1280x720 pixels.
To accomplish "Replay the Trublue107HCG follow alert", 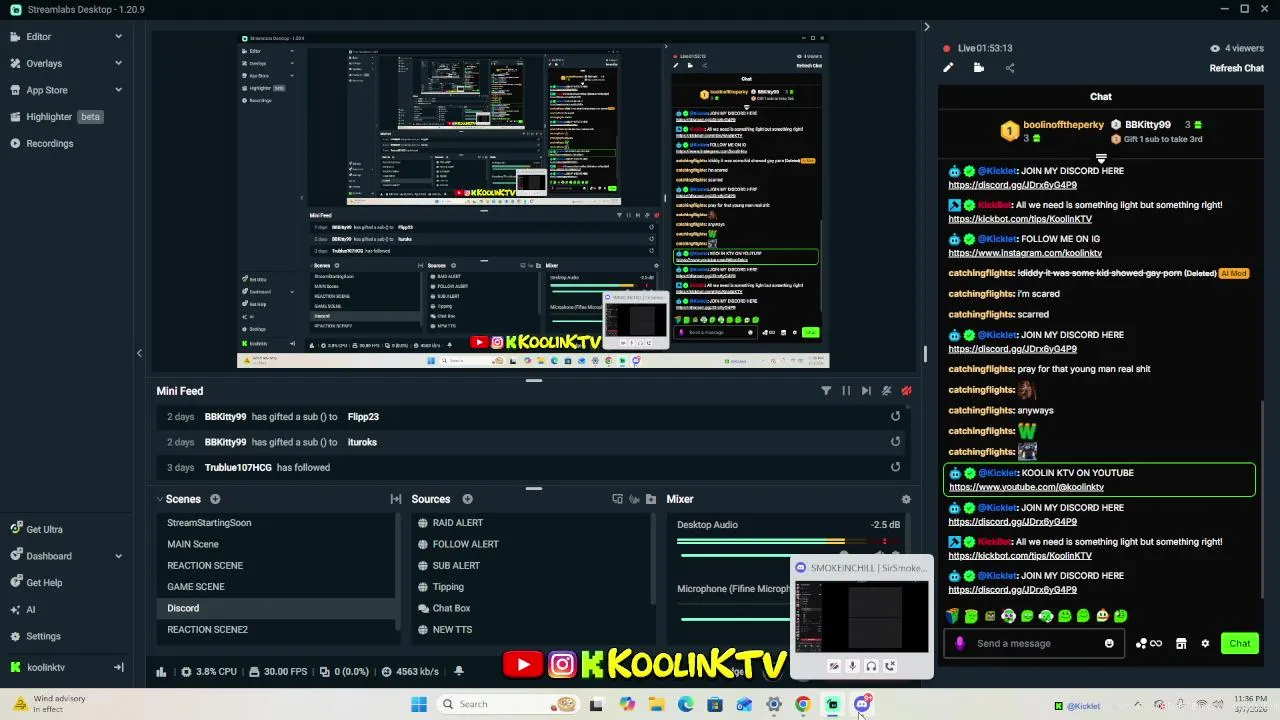I will click(x=895, y=467).
